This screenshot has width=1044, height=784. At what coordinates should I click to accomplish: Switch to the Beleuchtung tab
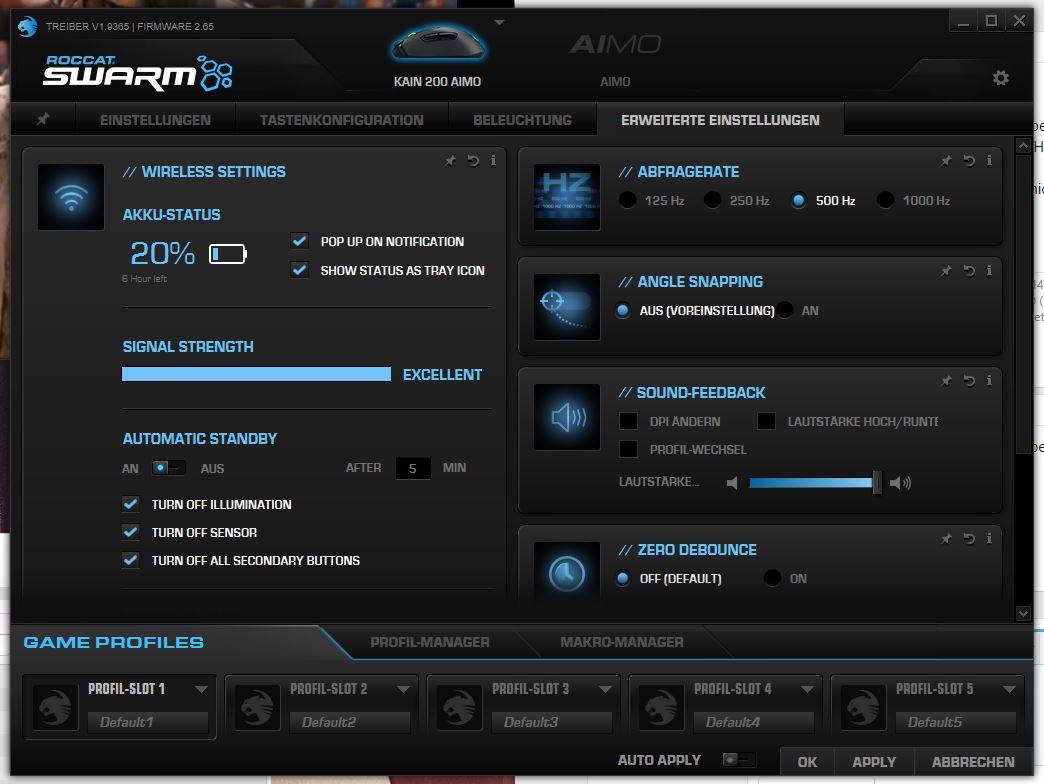522,118
